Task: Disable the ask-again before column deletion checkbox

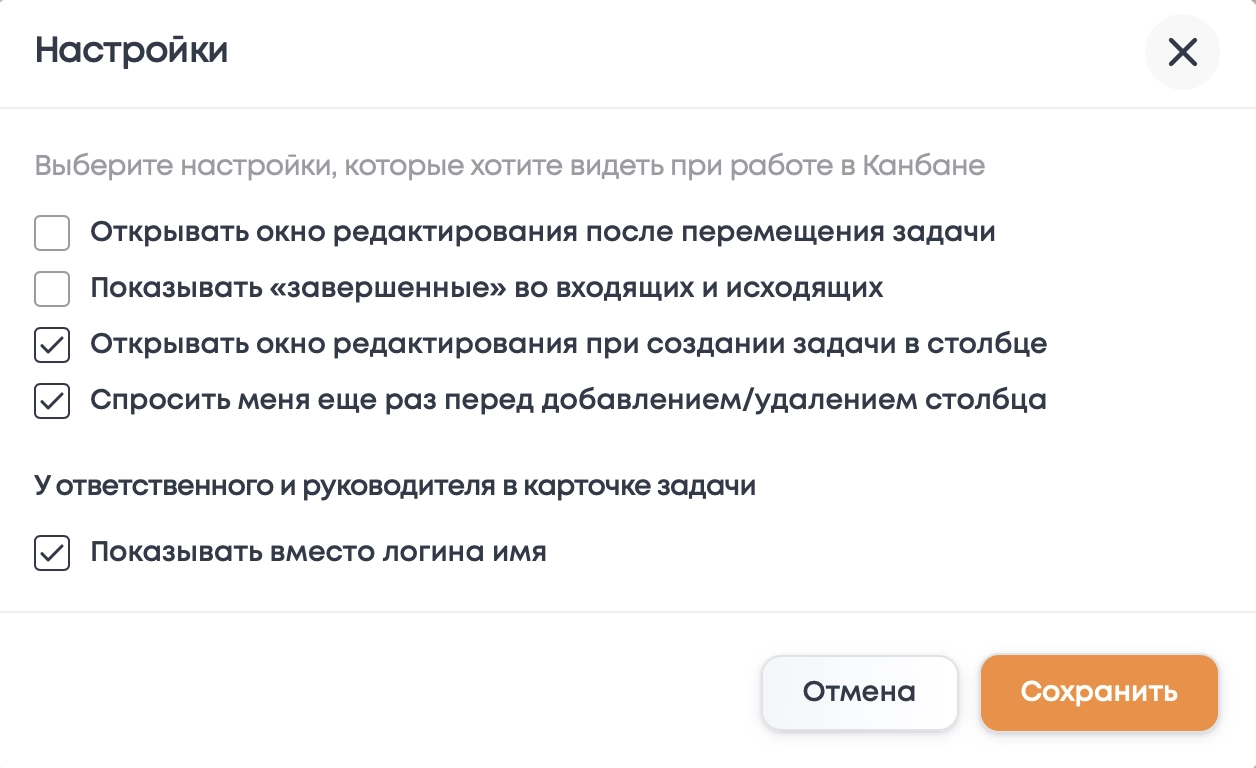Action: (x=52, y=402)
